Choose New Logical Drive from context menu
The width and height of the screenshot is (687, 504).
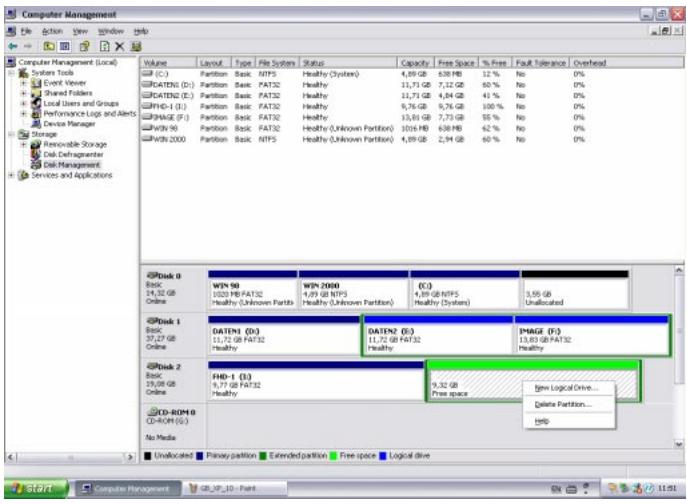569,388
